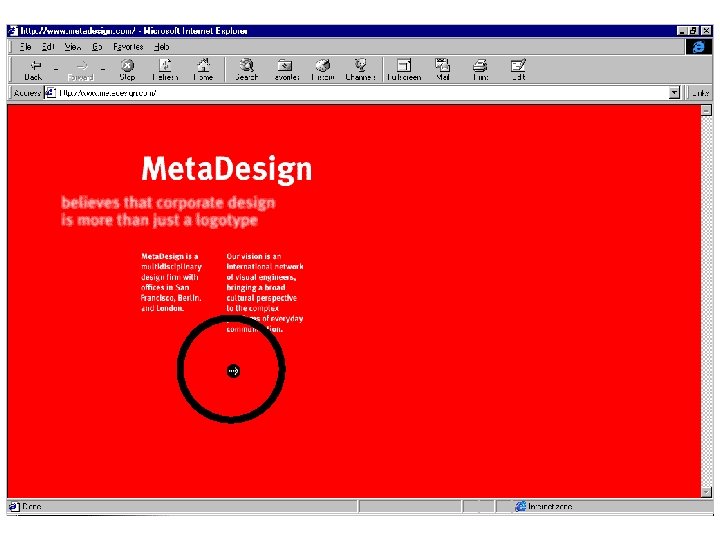The width and height of the screenshot is (720, 540).
Task: Show the History toolbar button
Action: [x=323, y=70]
